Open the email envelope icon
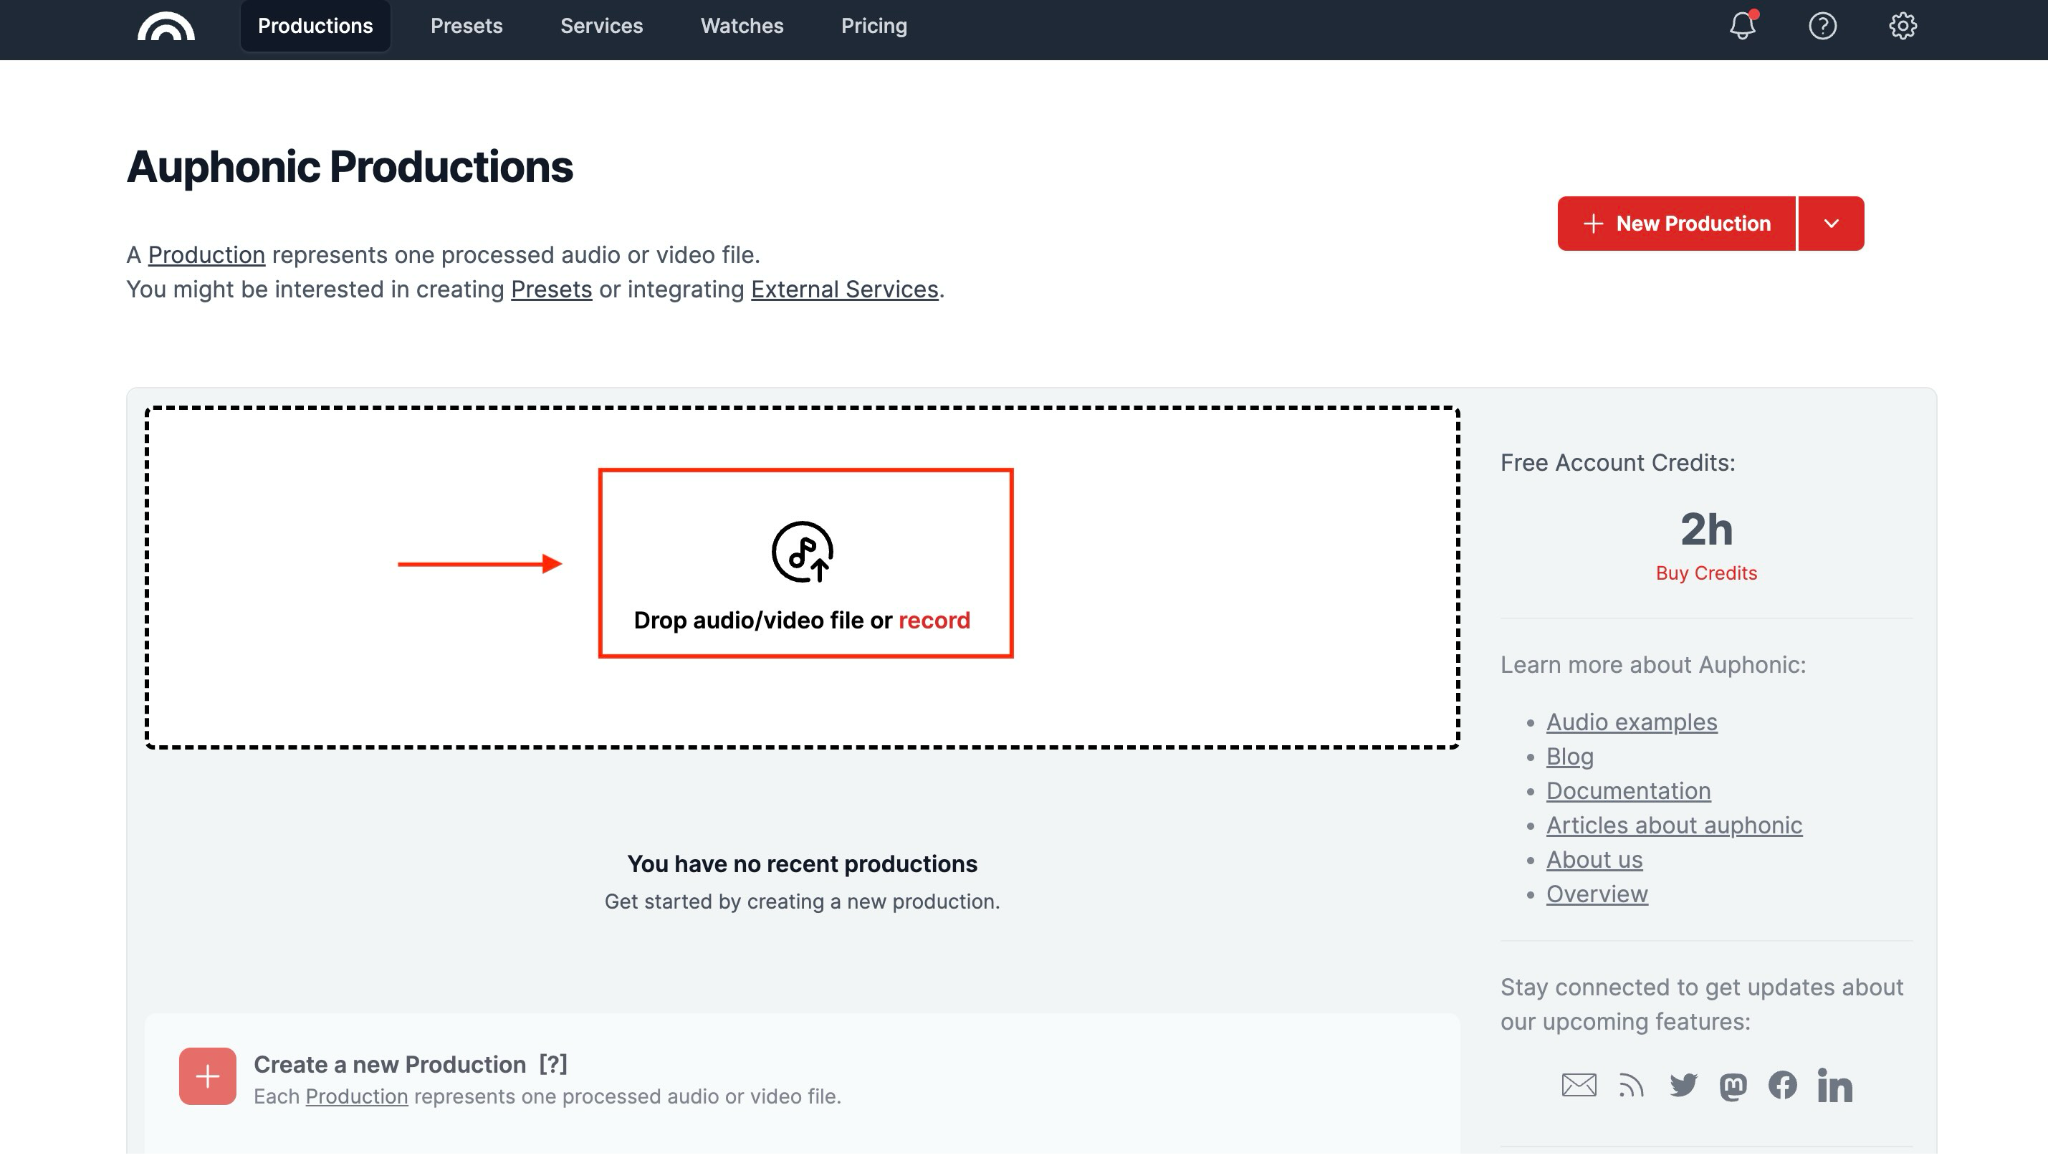 tap(1579, 1085)
